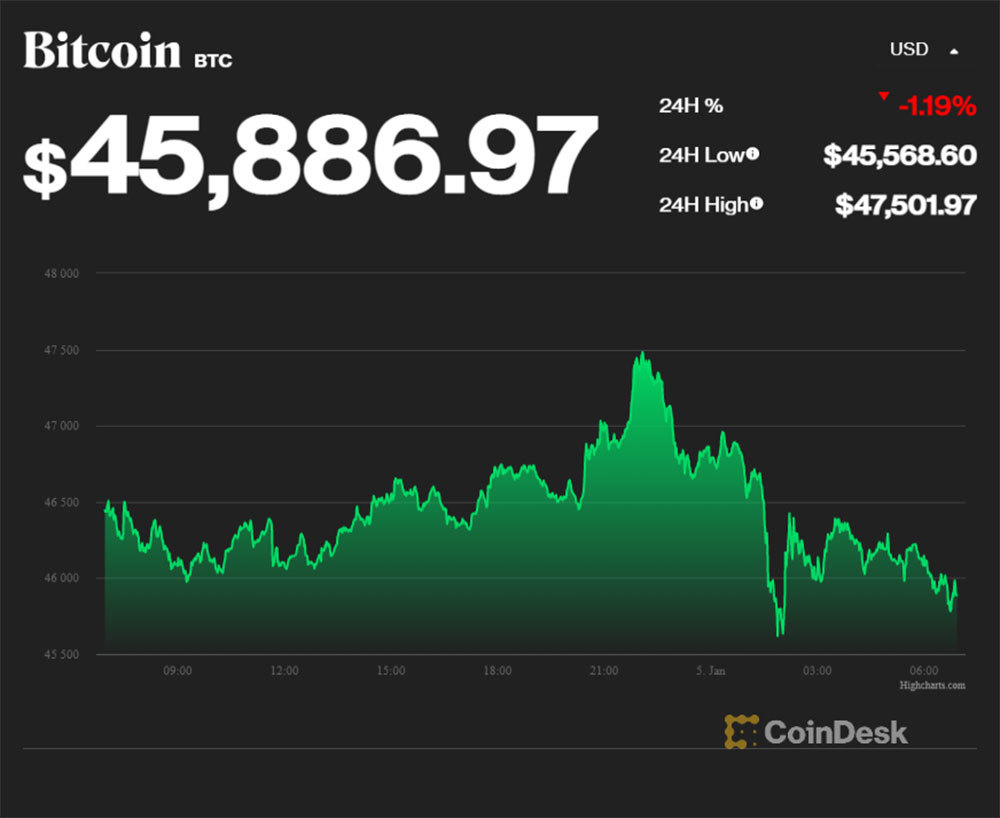Open the Highcharts.com credit link
Image resolution: width=1000 pixels, height=818 pixels.
pyautogui.click(x=932, y=685)
